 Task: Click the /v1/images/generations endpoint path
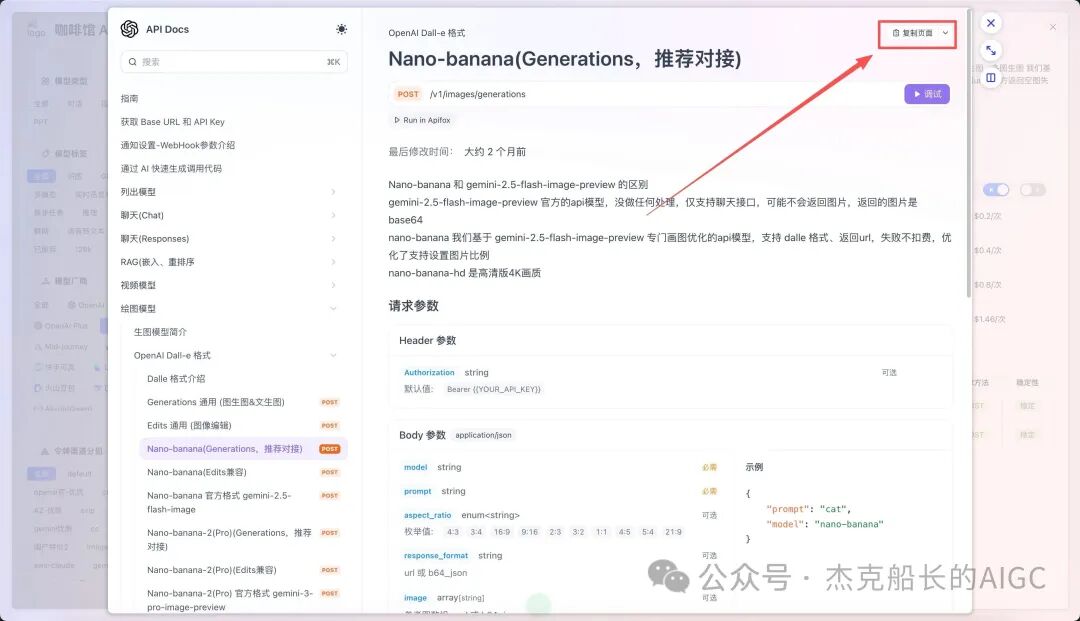(x=477, y=94)
